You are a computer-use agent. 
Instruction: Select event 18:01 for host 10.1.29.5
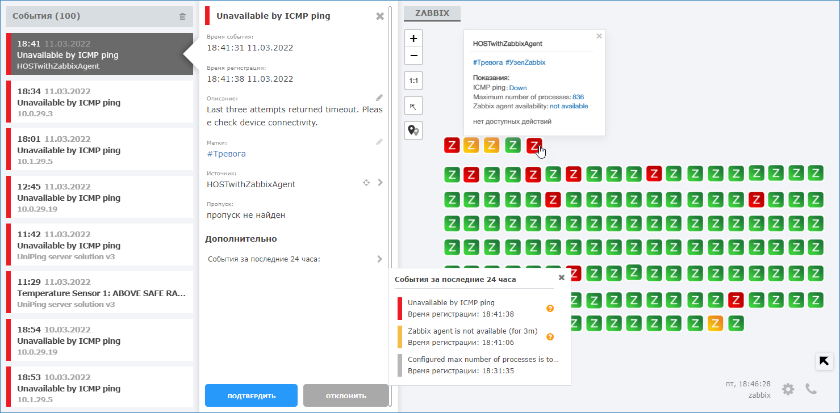click(99, 150)
